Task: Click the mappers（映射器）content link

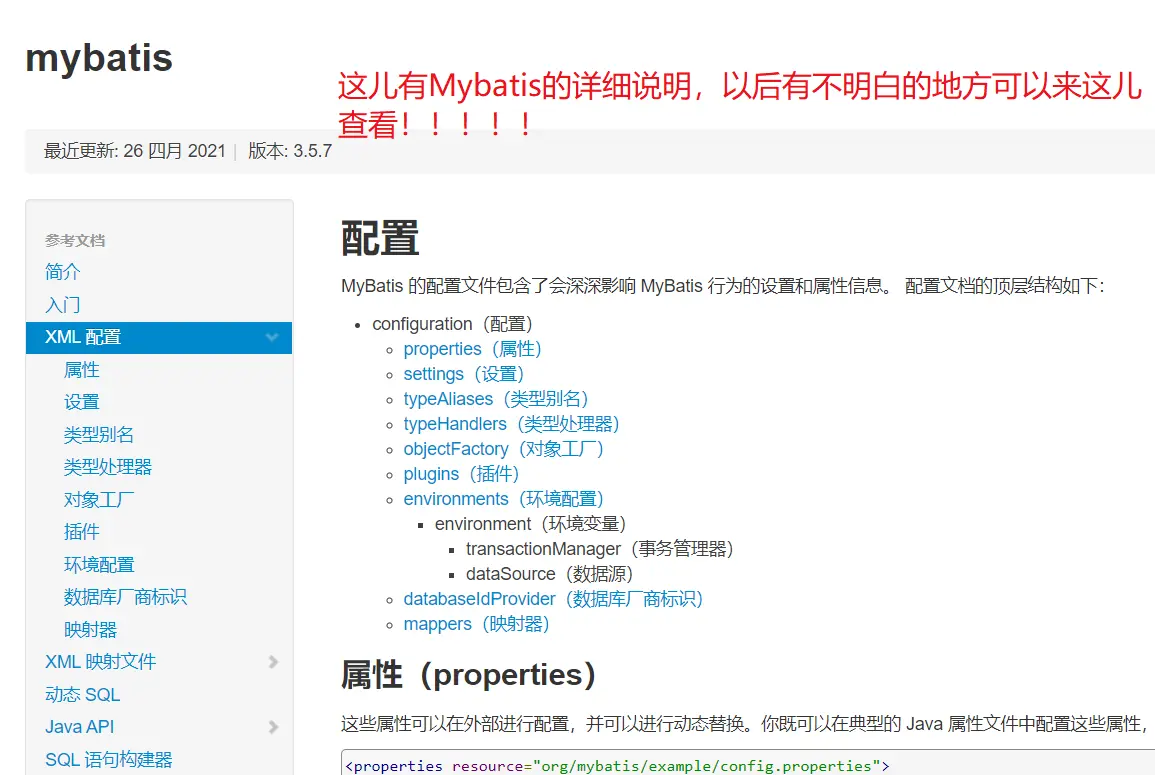Action: [477, 624]
